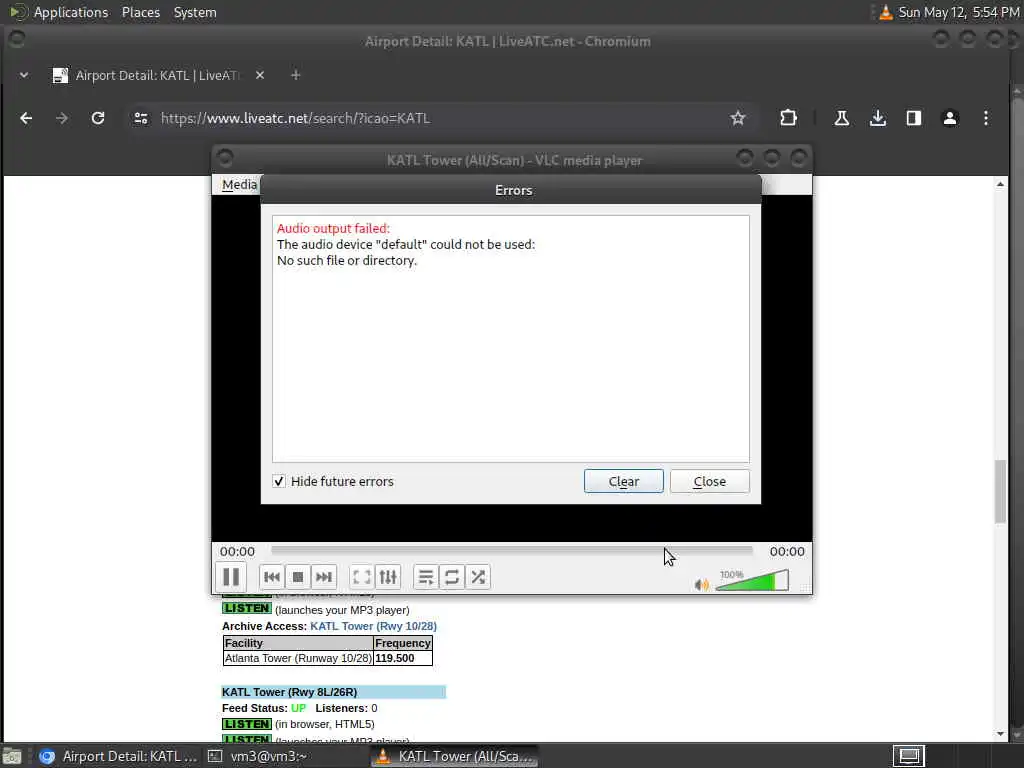
Task: Open a new Chromium tab
Action: 295,75
